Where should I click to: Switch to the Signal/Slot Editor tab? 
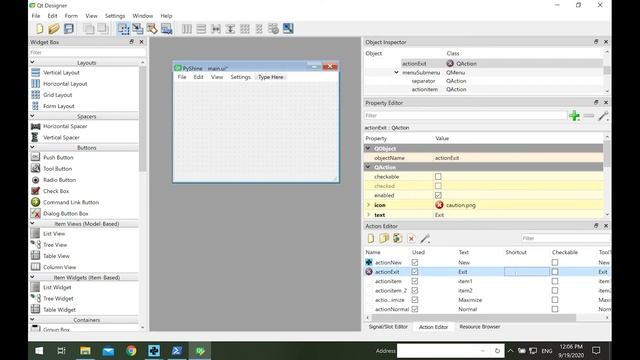tap(388, 327)
